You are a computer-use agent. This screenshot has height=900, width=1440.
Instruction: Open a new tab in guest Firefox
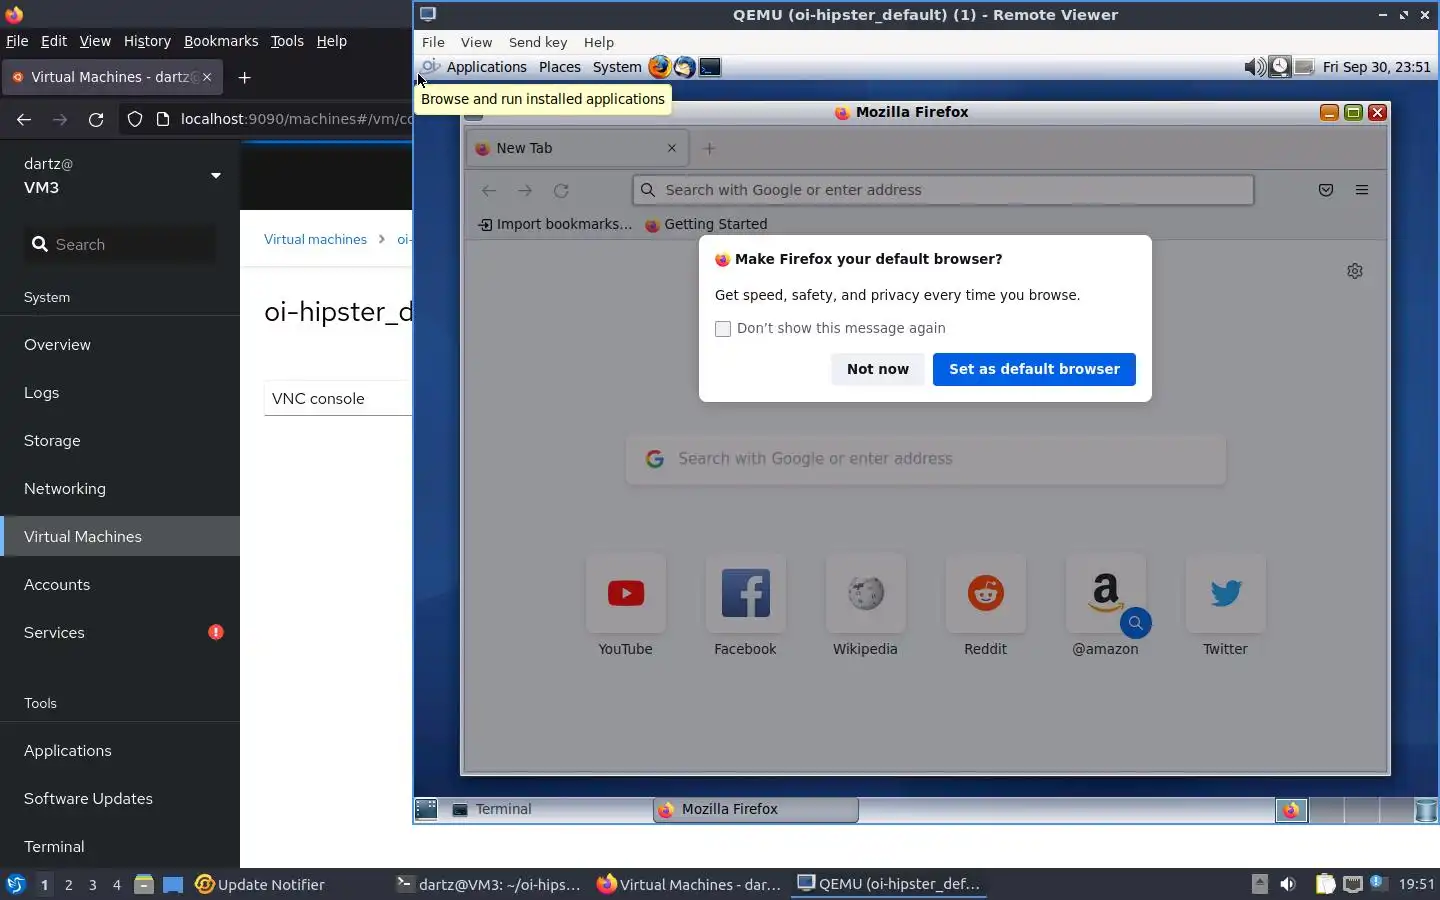709,148
